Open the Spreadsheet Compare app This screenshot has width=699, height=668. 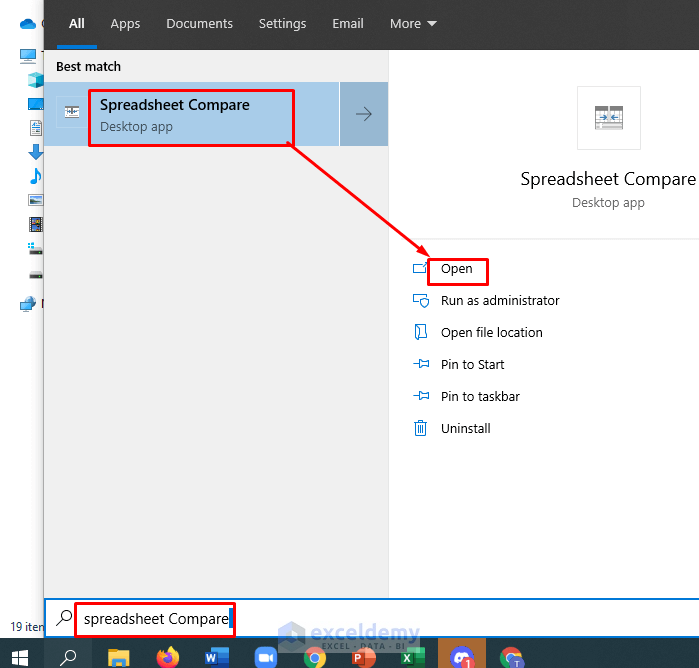pyautogui.click(x=456, y=269)
